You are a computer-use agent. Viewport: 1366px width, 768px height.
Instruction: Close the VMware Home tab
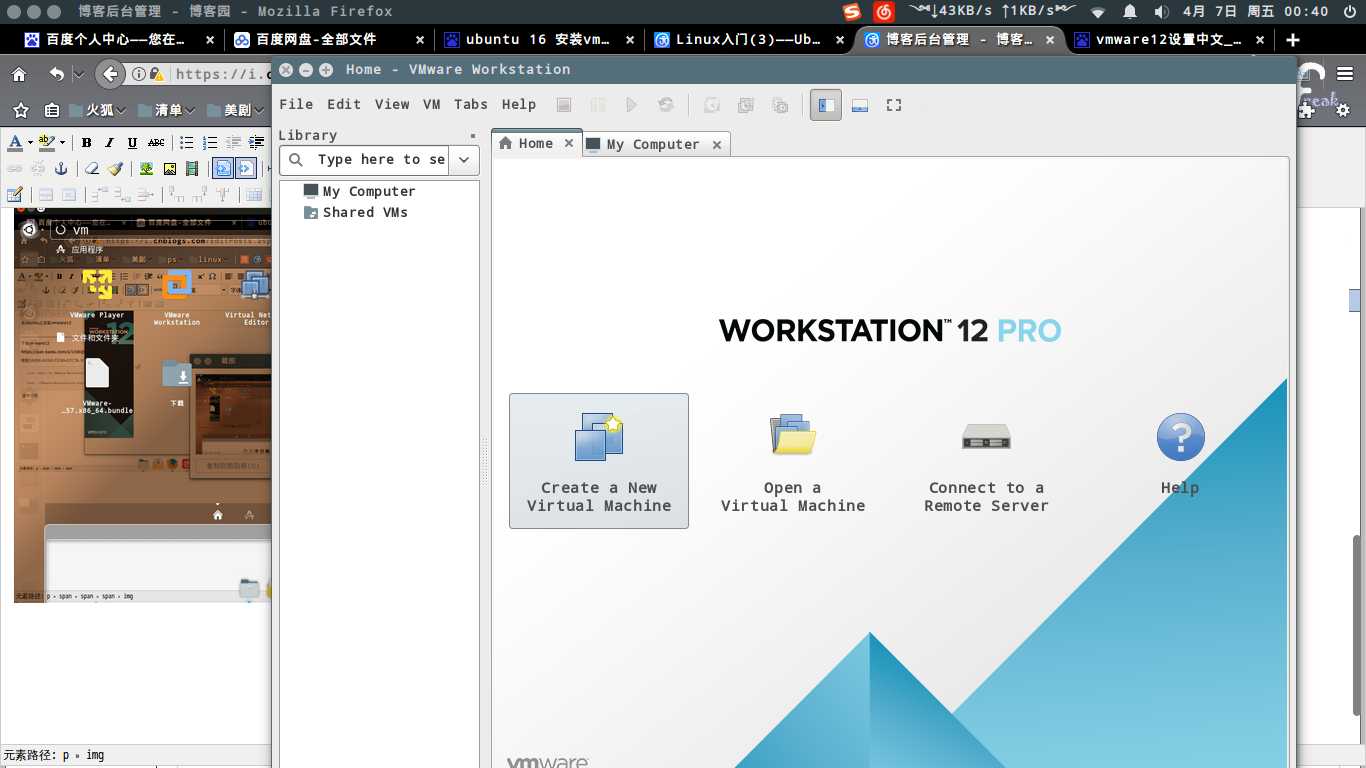click(x=569, y=143)
